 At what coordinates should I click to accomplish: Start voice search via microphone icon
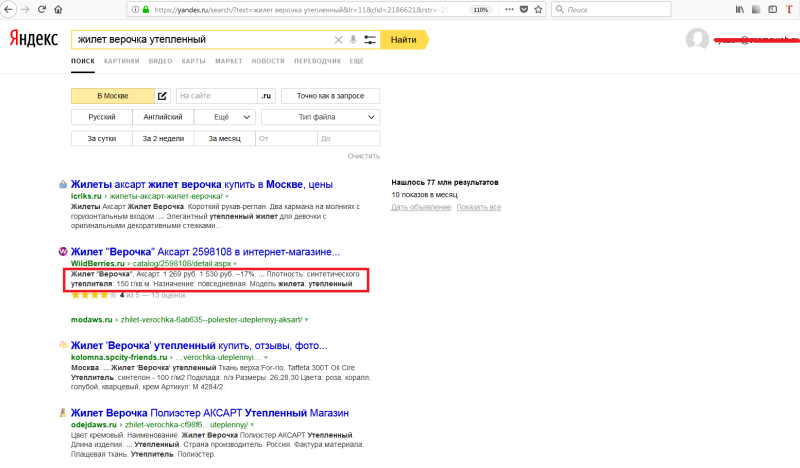pos(353,40)
